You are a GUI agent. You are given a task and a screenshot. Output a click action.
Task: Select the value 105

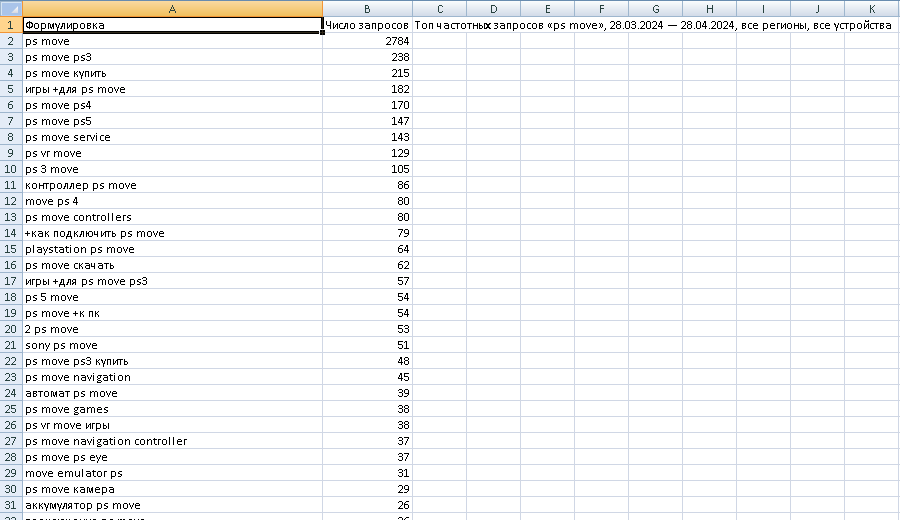pos(367,169)
